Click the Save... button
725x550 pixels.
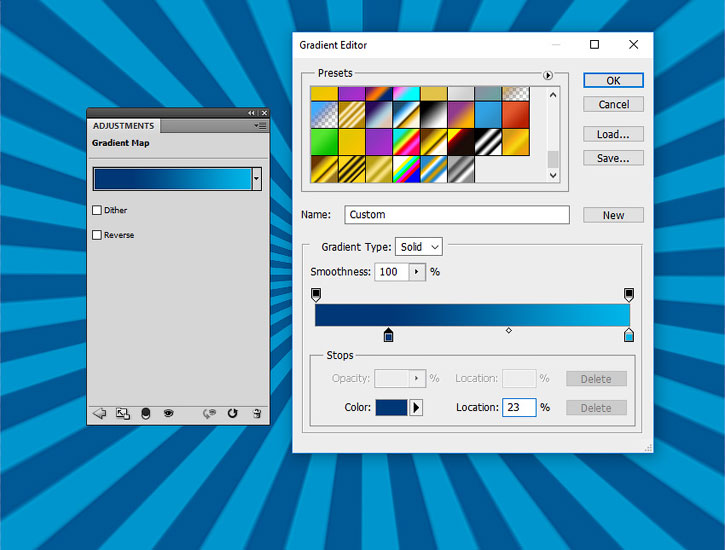click(613, 158)
